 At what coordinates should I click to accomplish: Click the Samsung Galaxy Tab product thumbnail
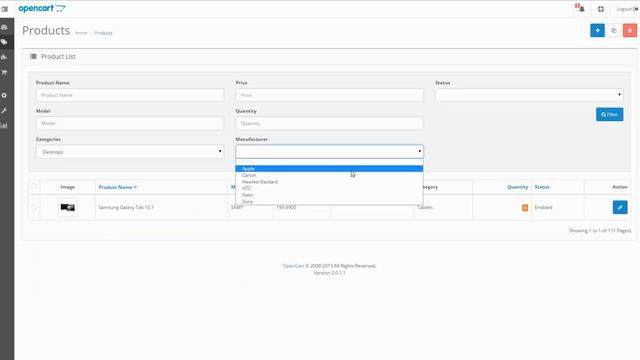point(68,207)
